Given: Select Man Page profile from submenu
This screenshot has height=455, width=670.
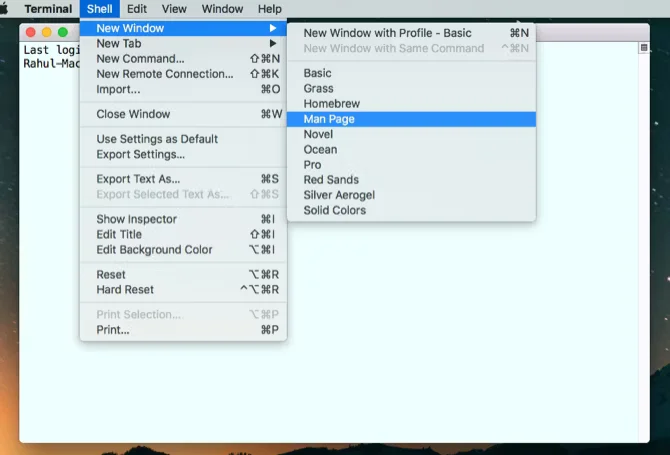Looking at the screenshot, I should coord(329,119).
